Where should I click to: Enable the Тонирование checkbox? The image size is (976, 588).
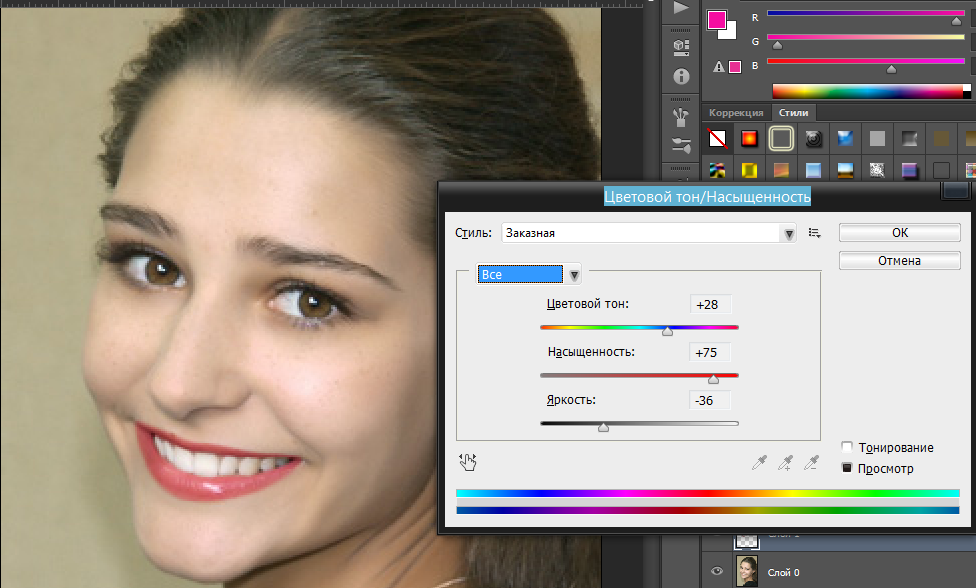click(847, 448)
